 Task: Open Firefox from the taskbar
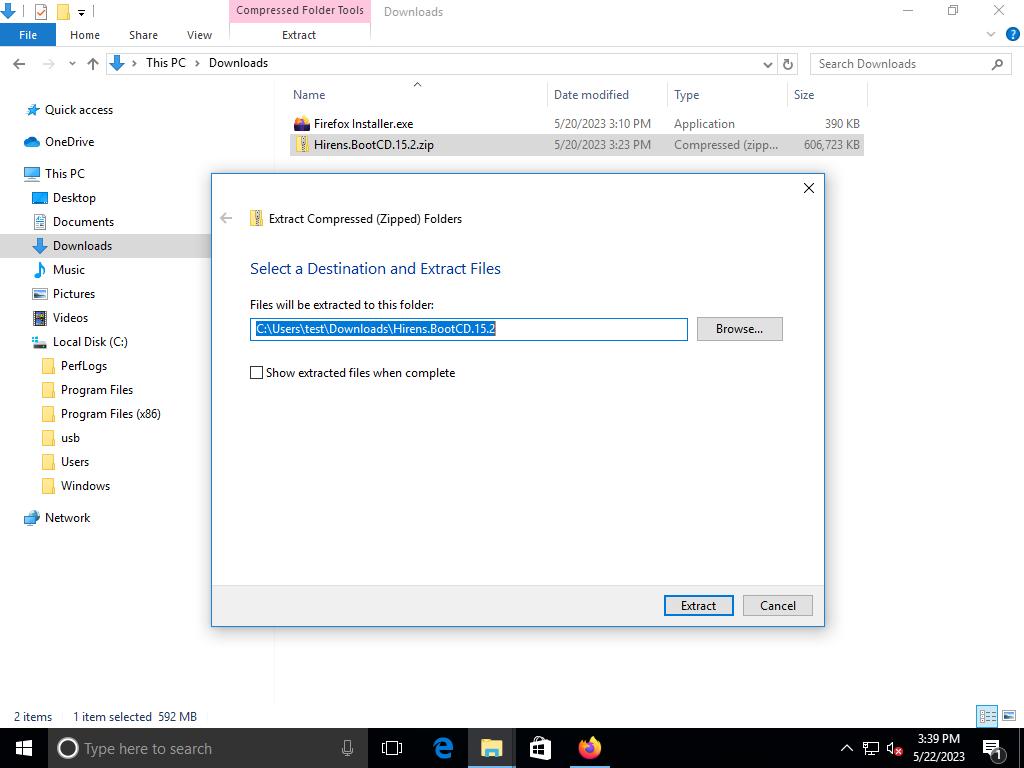point(589,748)
